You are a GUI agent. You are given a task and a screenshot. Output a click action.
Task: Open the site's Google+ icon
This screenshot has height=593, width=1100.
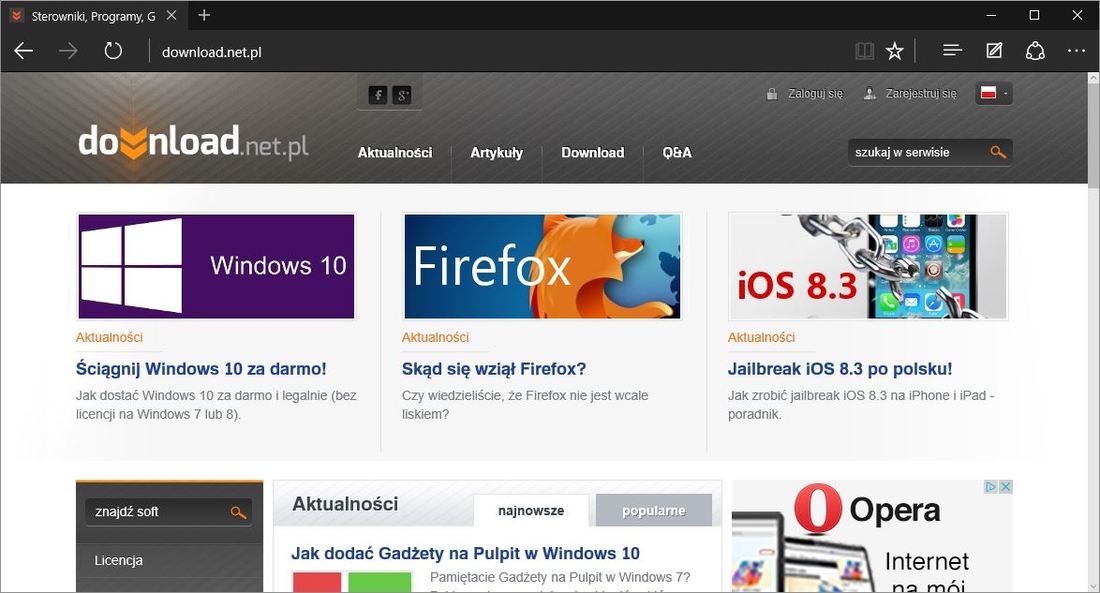401,95
